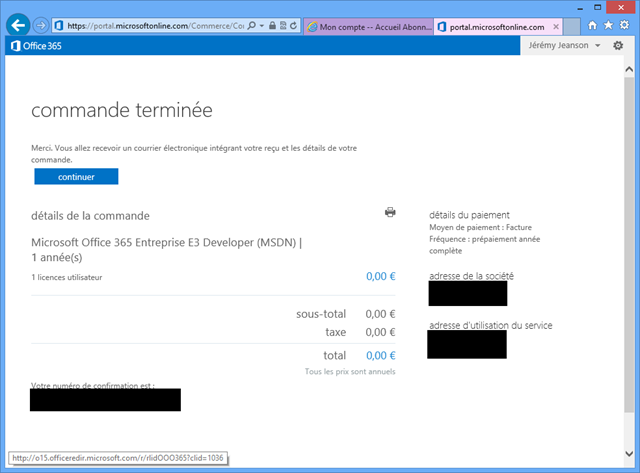Minimize the browser window
This screenshot has height=473, width=640.
click(580, 8)
